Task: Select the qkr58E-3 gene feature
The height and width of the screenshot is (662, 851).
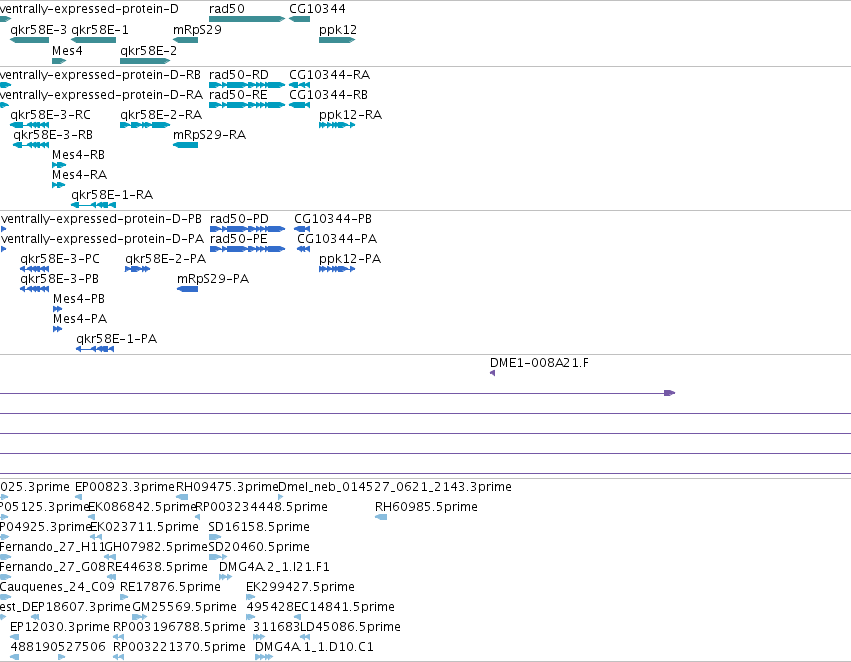Action: pos(29,40)
